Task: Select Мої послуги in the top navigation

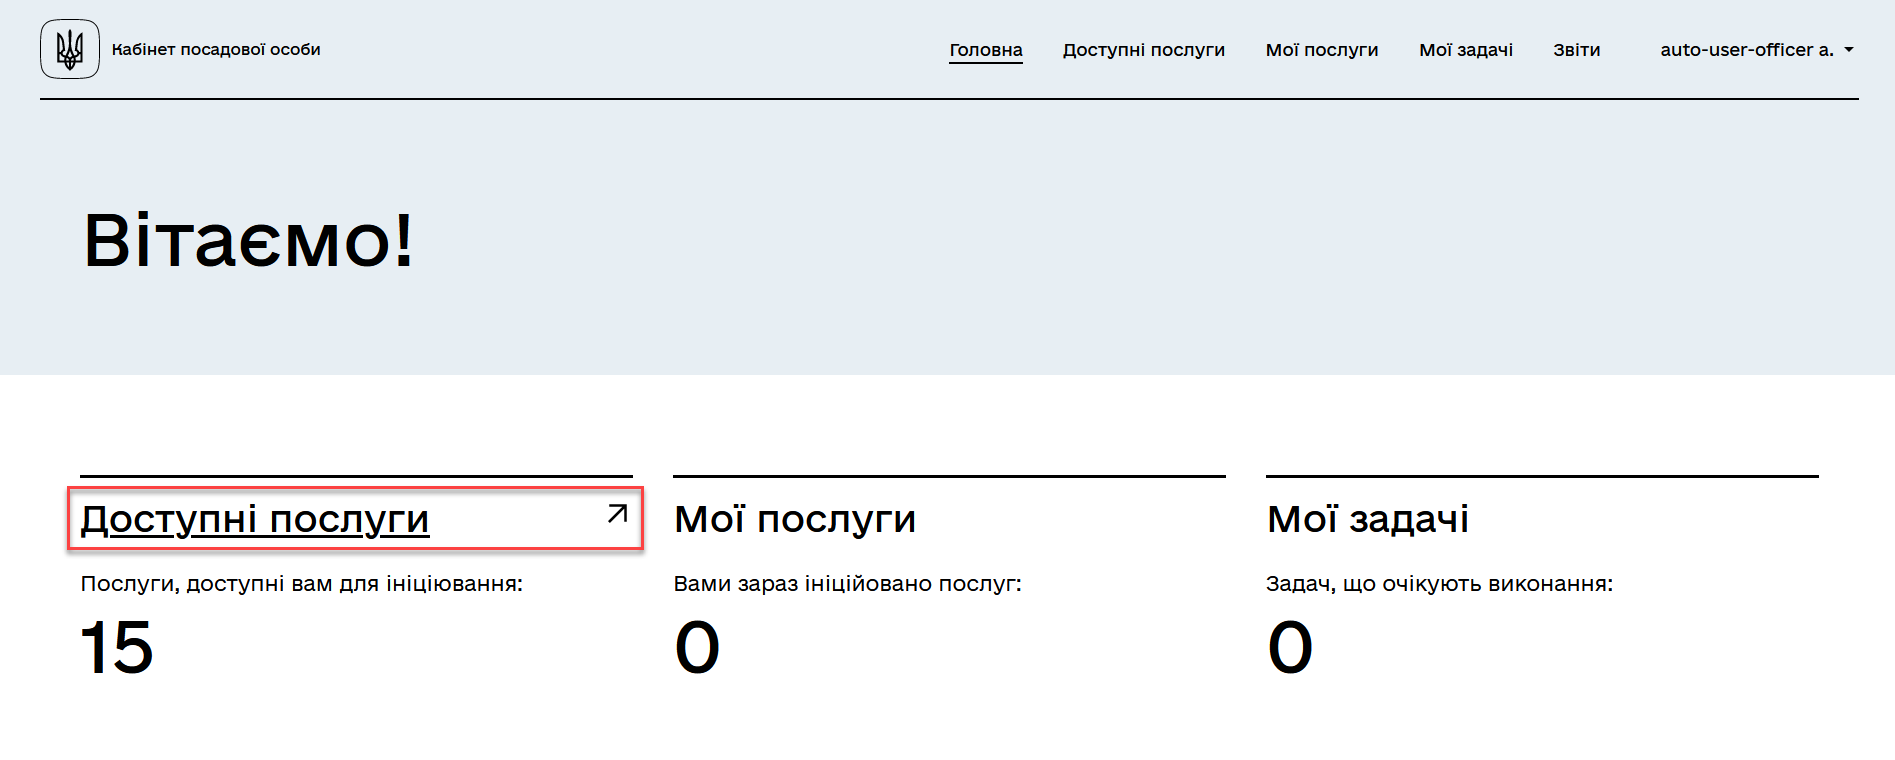Action: tap(1321, 50)
